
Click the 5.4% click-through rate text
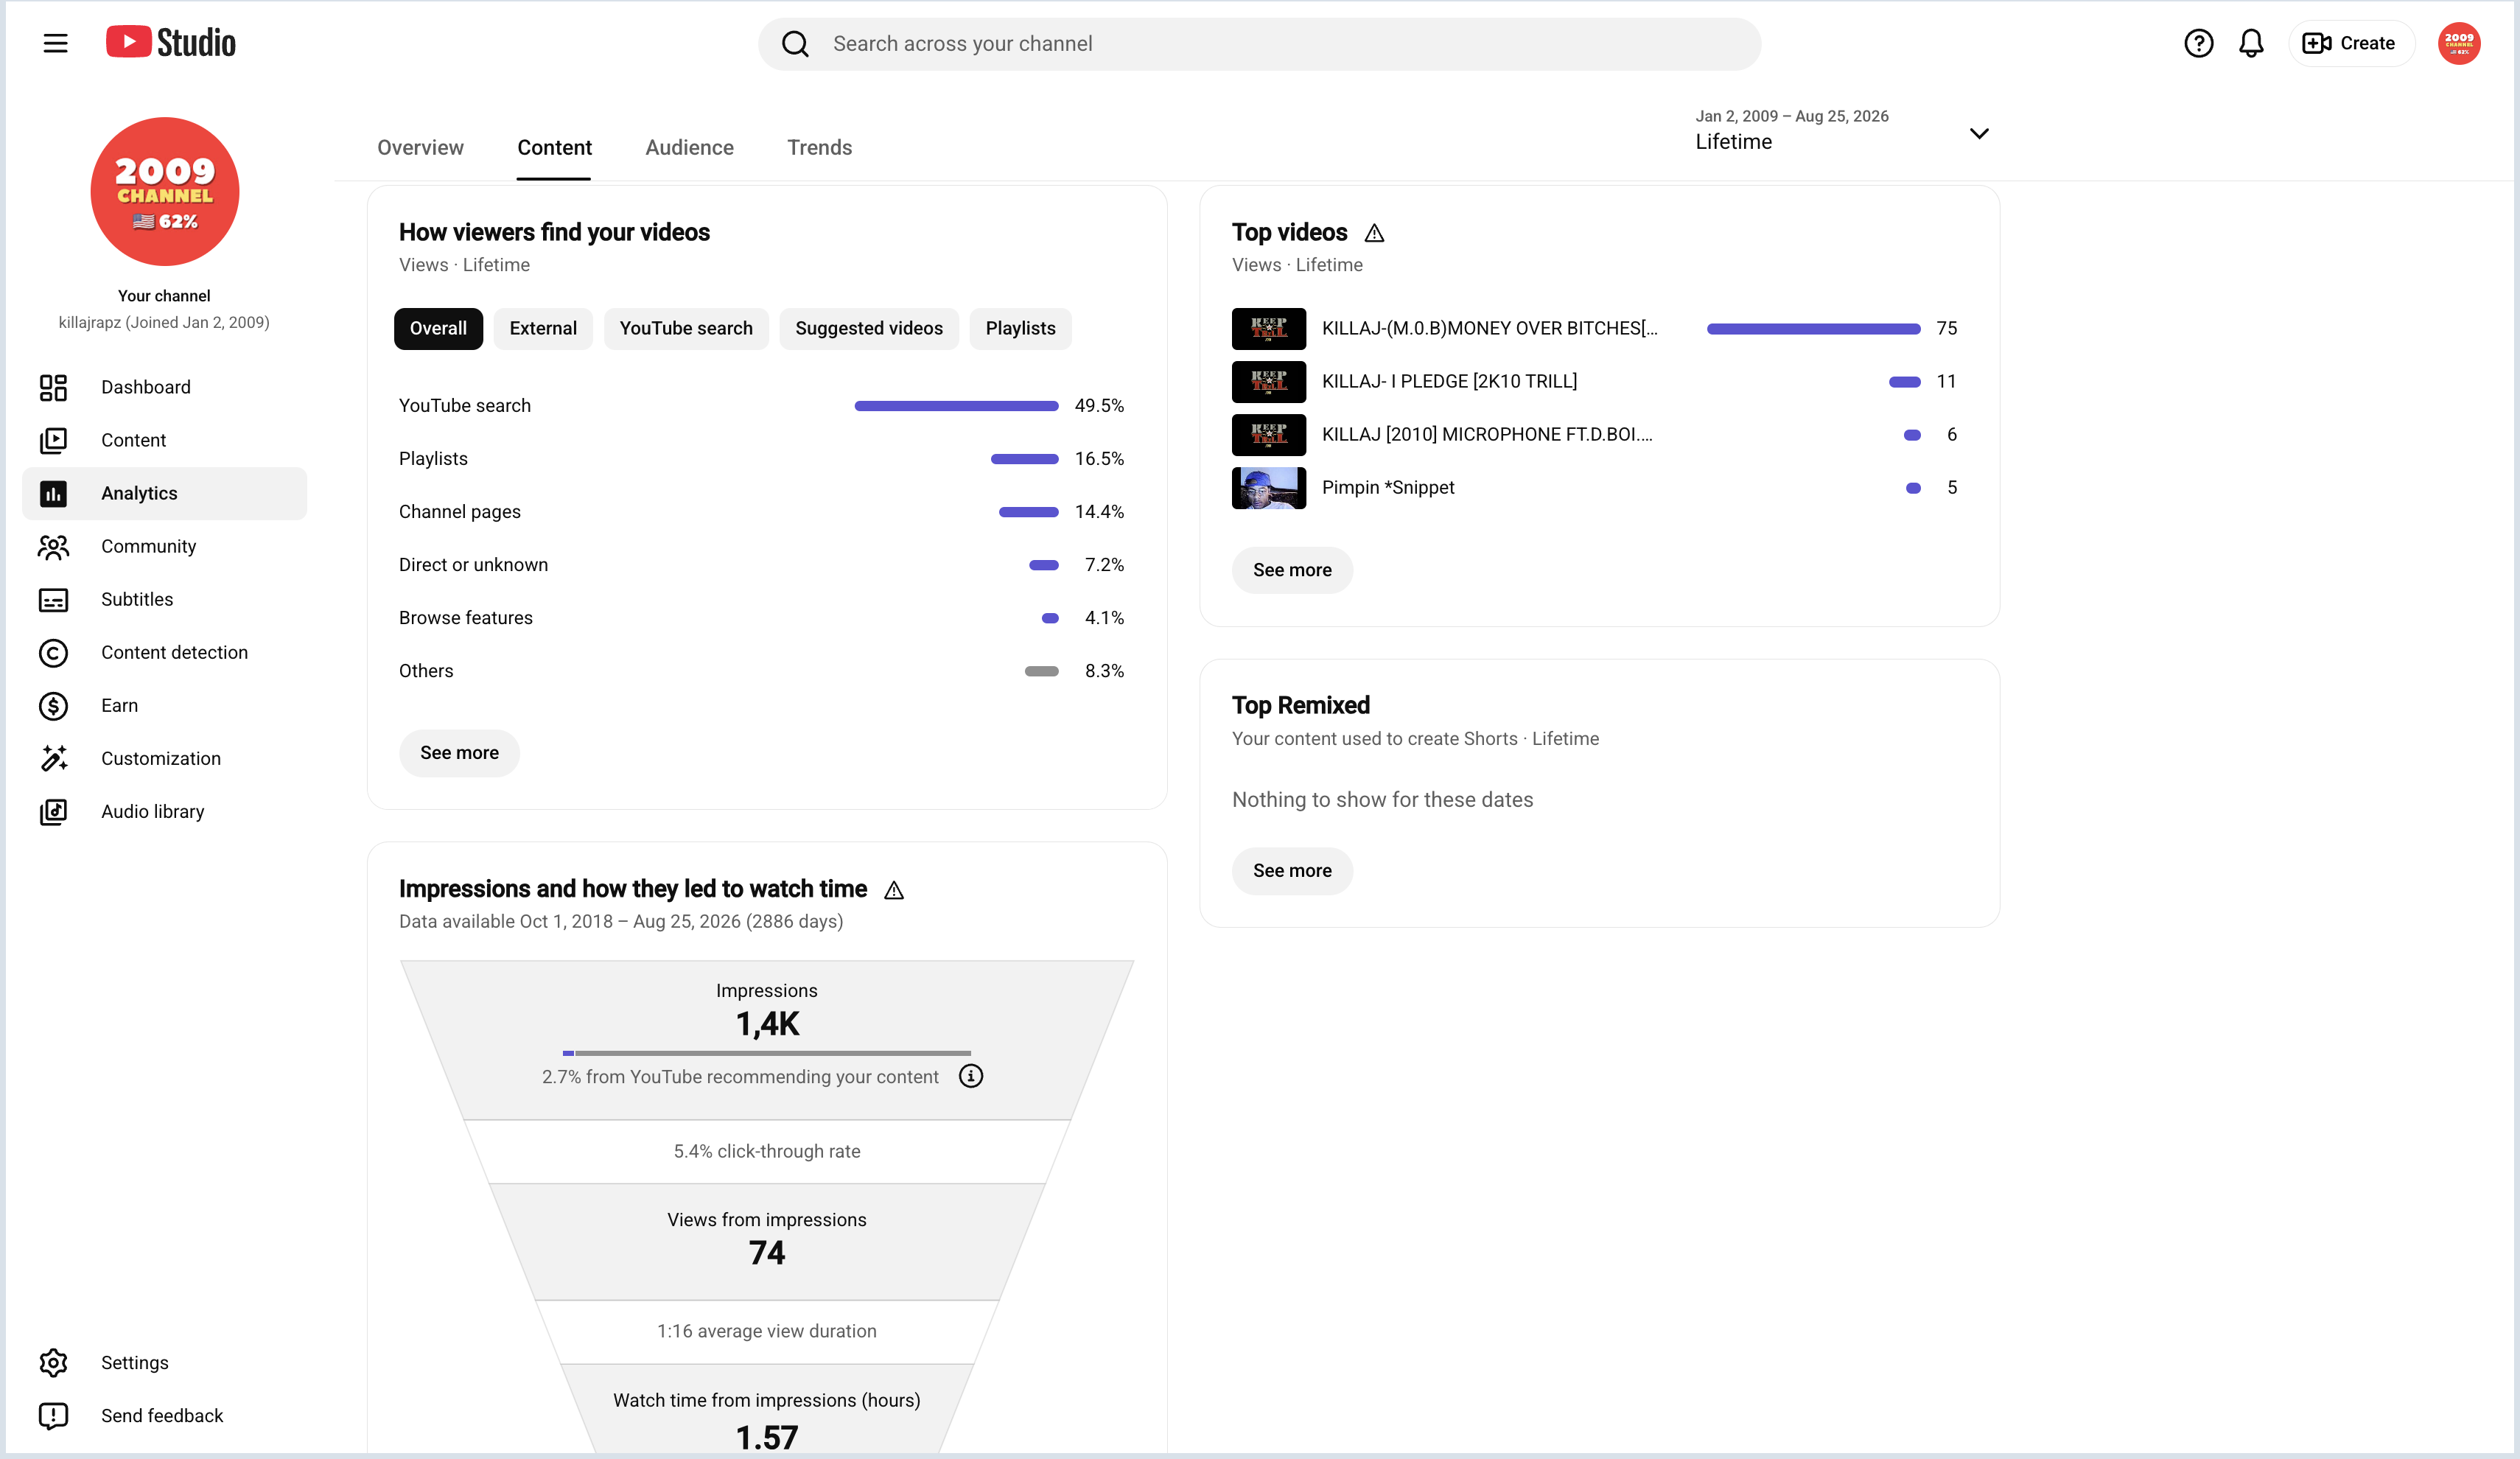pos(766,1150)
